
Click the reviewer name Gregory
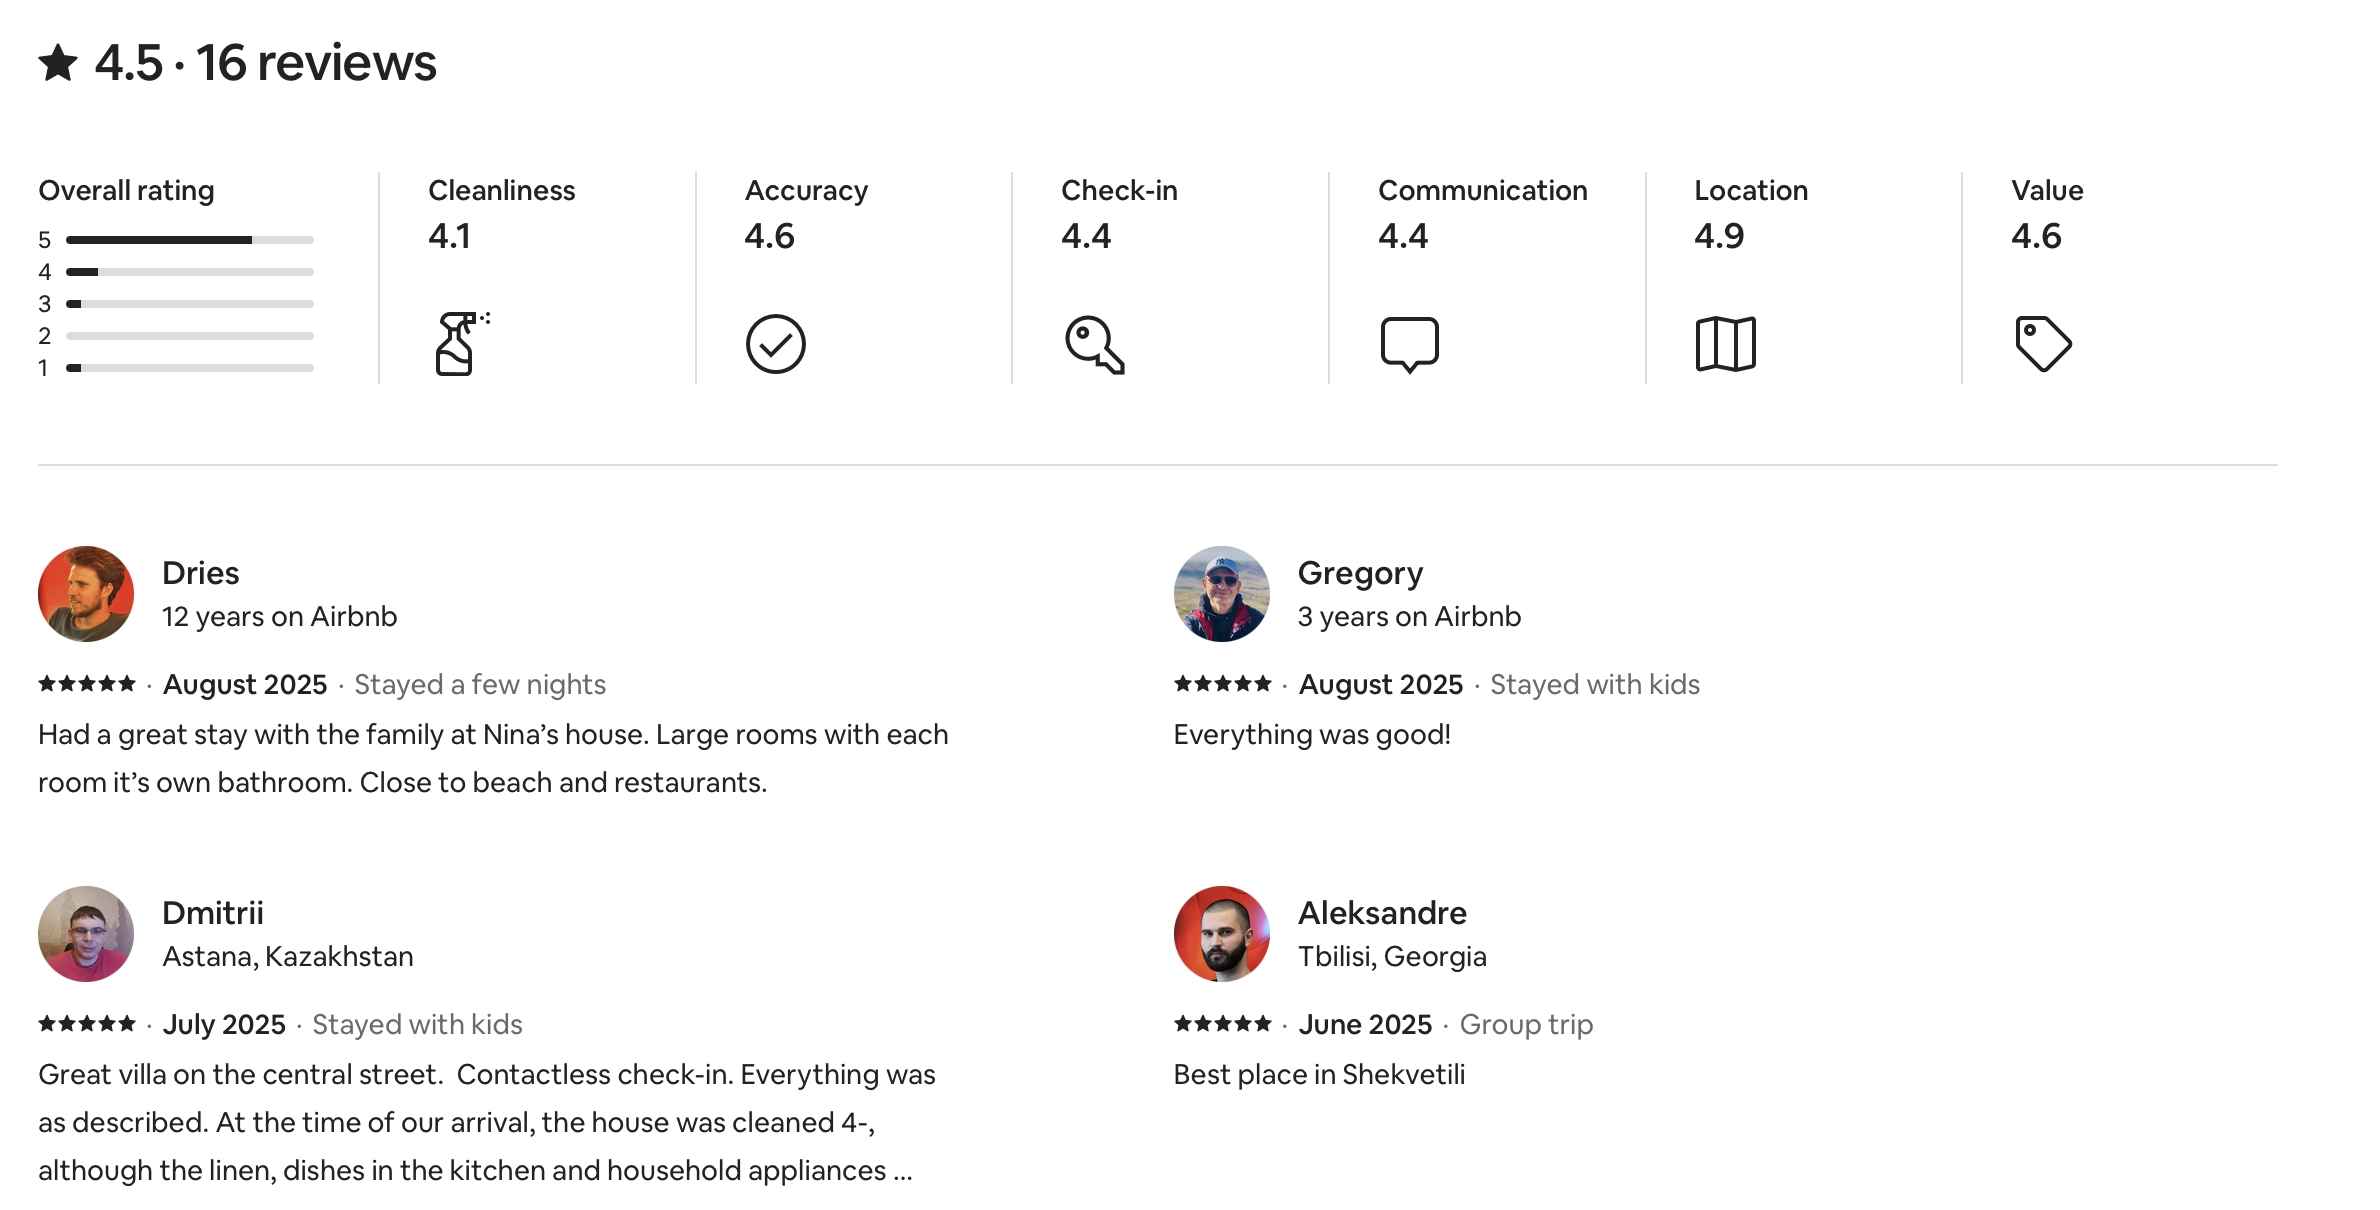pyautogui.click(x=1360, y=573)
